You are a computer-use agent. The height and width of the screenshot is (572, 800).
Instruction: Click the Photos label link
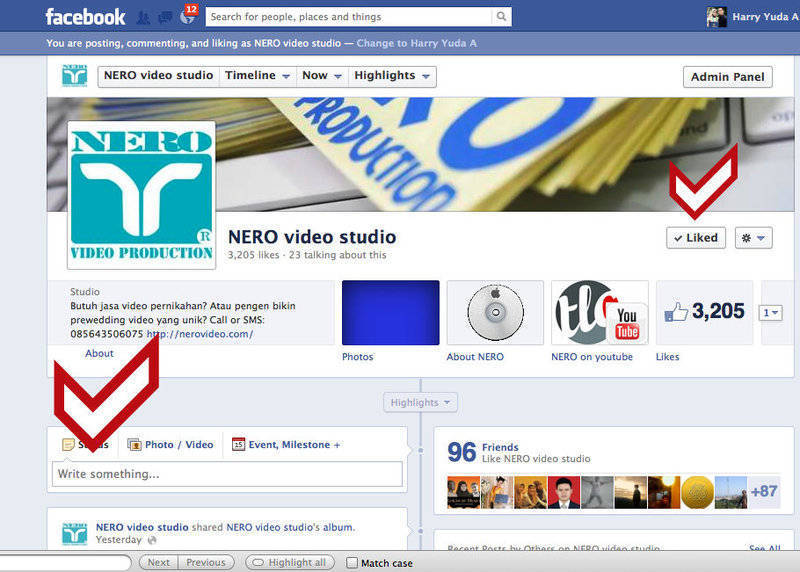click(358, 357)
